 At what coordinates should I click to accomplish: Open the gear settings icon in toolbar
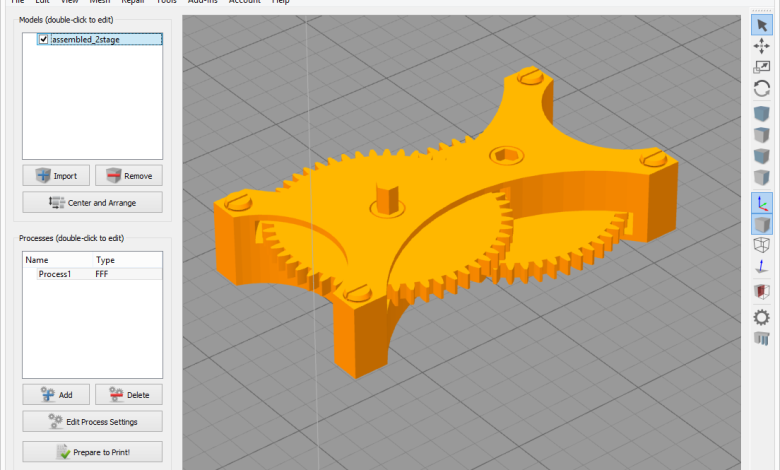(761, 317)
